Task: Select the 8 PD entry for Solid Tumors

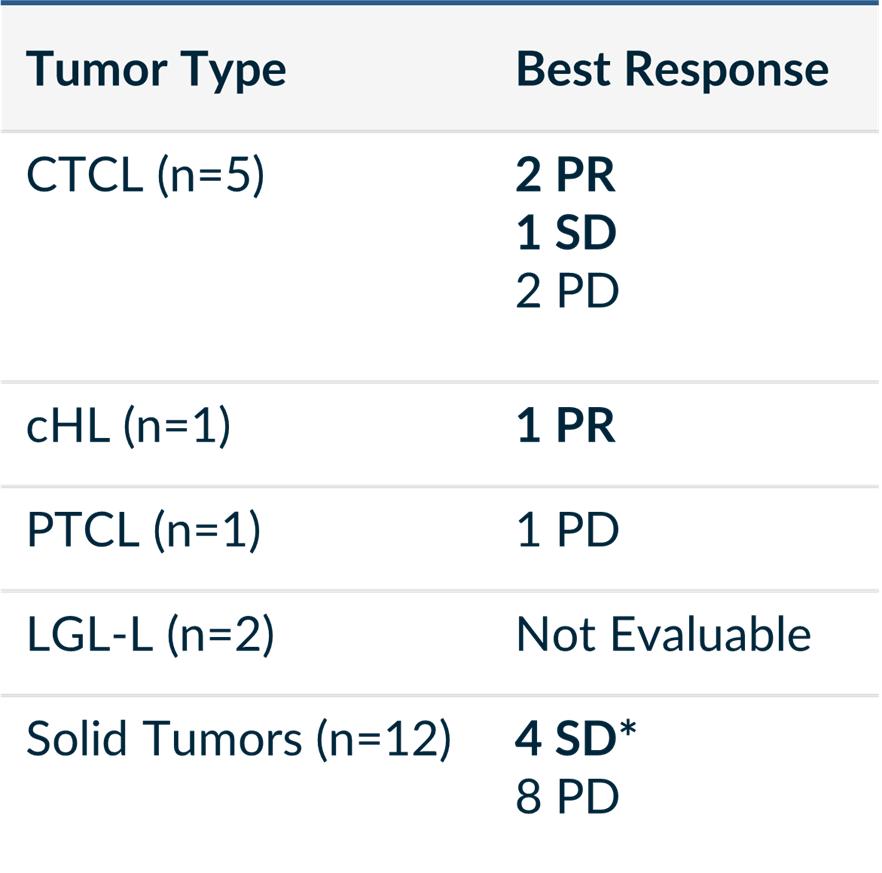Action: [567, 797]
